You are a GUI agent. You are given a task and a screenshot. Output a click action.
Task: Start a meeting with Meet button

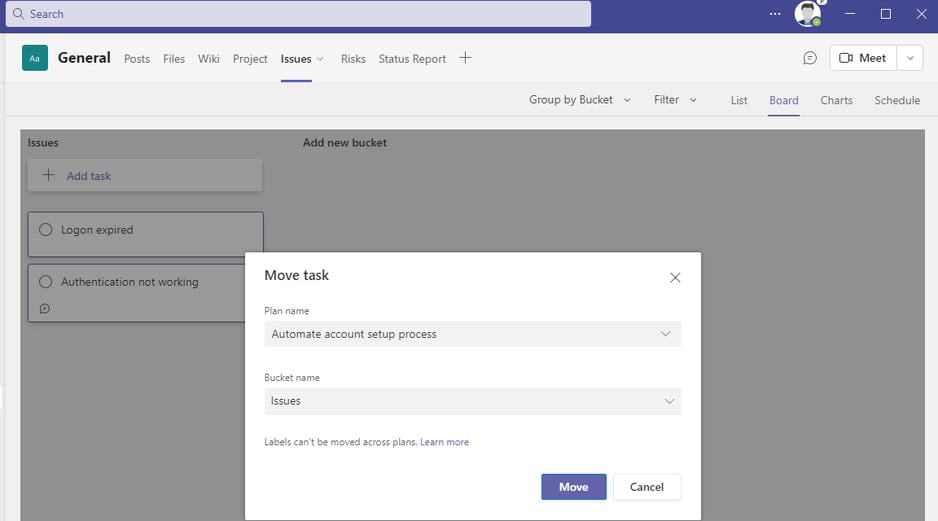point(863,58)
